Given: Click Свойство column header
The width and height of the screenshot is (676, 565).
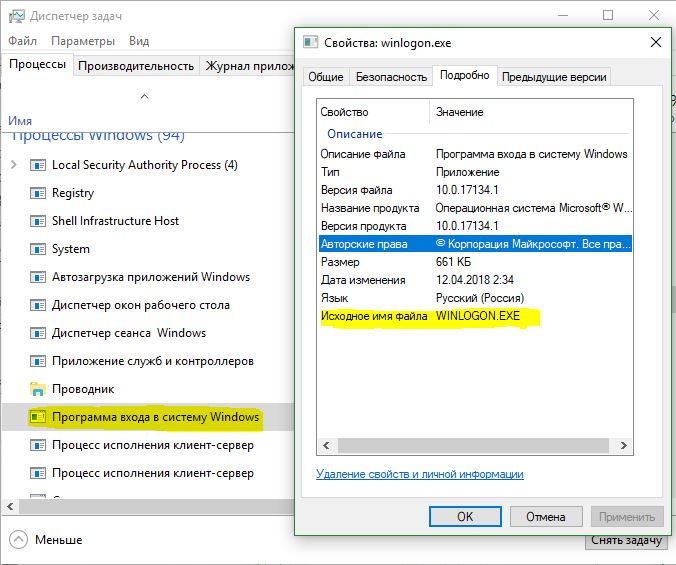Looking at the screenshot, I should click(373, 112).
